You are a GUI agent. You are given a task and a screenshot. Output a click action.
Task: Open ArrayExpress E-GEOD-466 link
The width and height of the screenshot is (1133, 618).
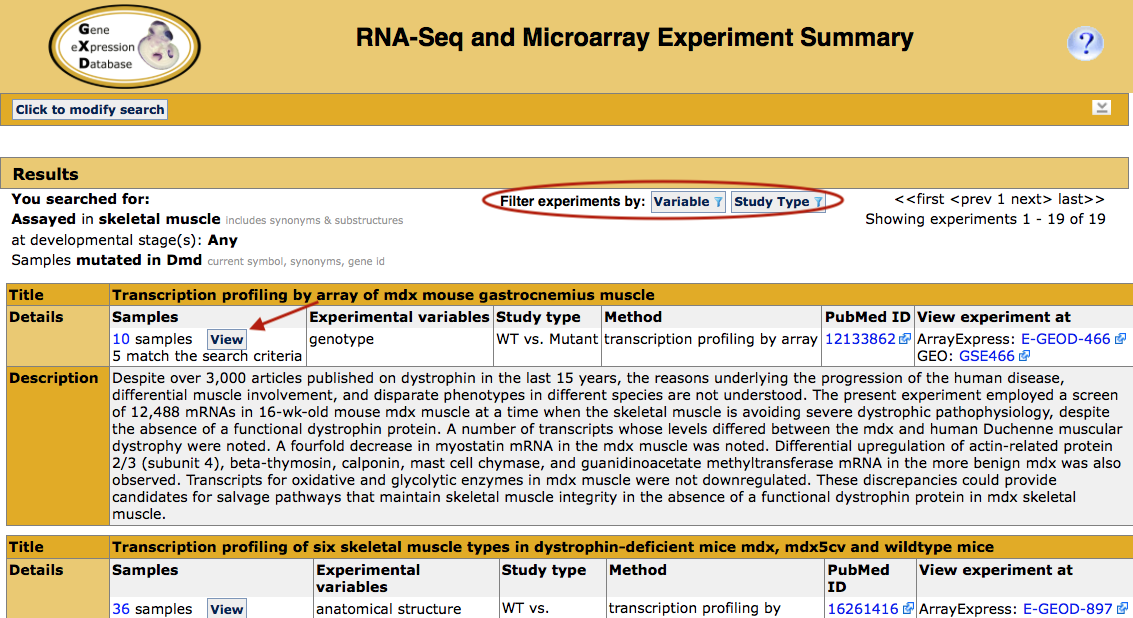(1065, 339)
